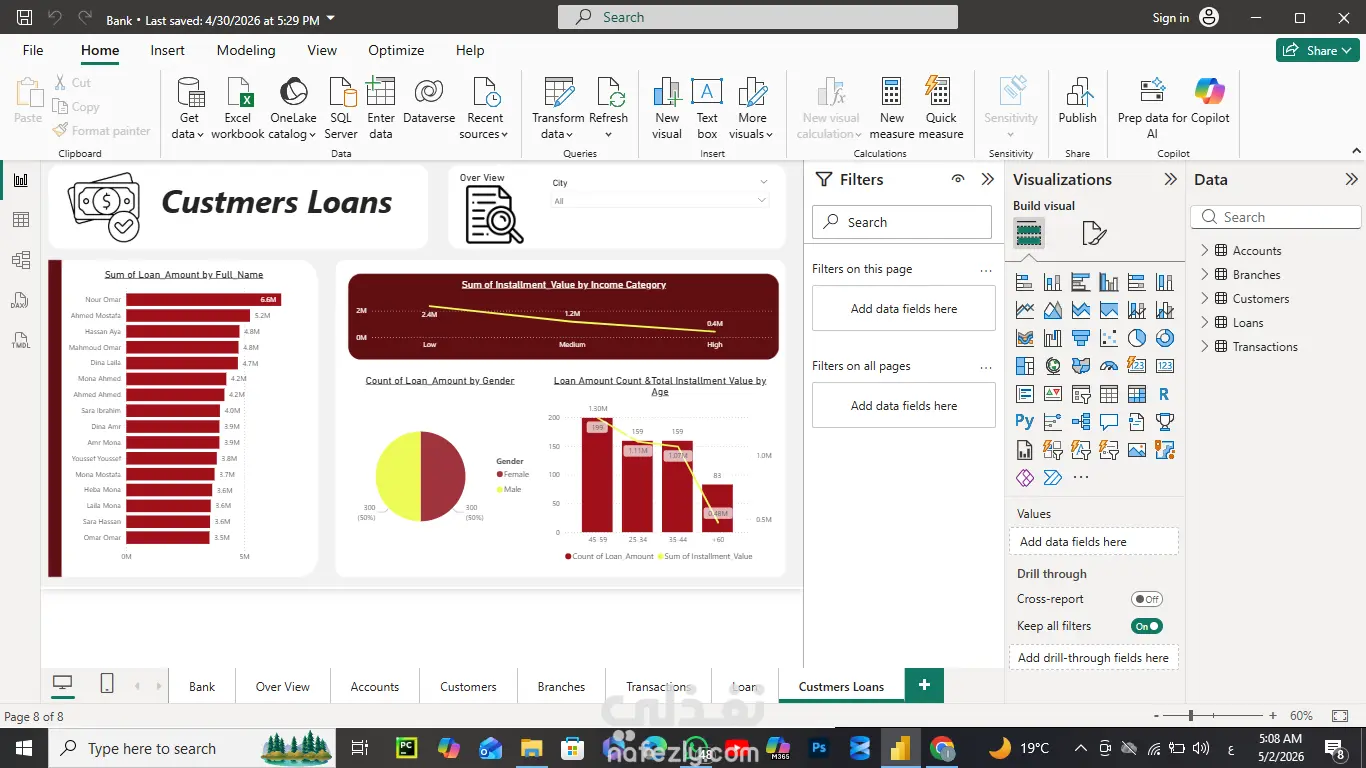Image resolution: width=1366 pixels, height=768 pixels.
Task: Select the Treemap visual type
Action: click(x=1025, y=366)
